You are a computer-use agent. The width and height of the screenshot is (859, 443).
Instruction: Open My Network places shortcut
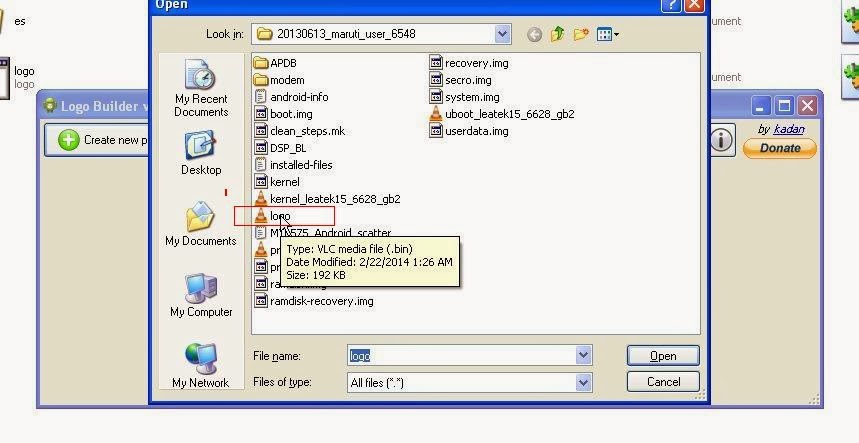[201, 366]
